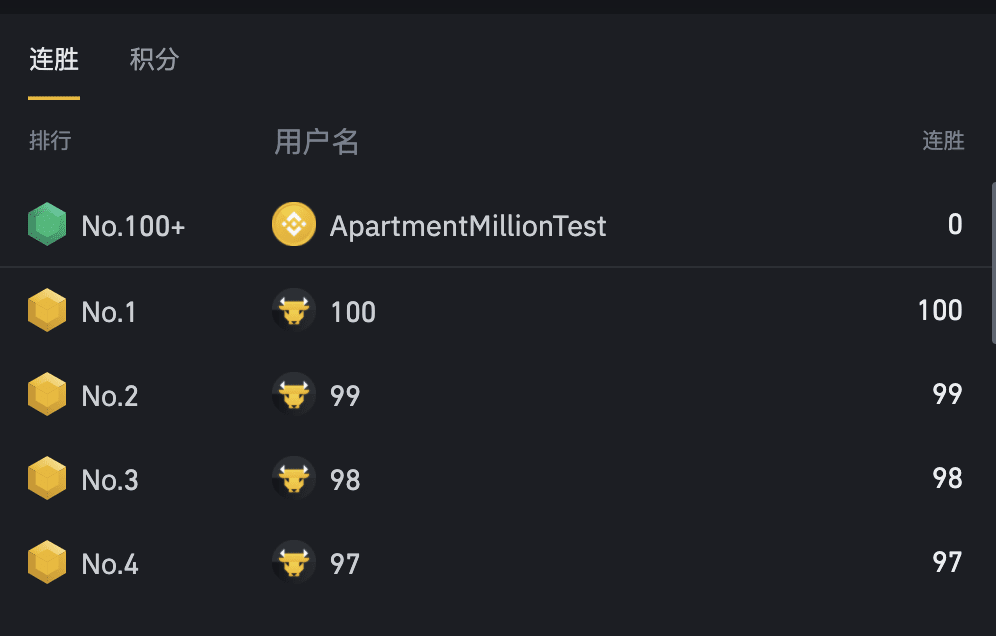Open the 积分 tab

154,60
